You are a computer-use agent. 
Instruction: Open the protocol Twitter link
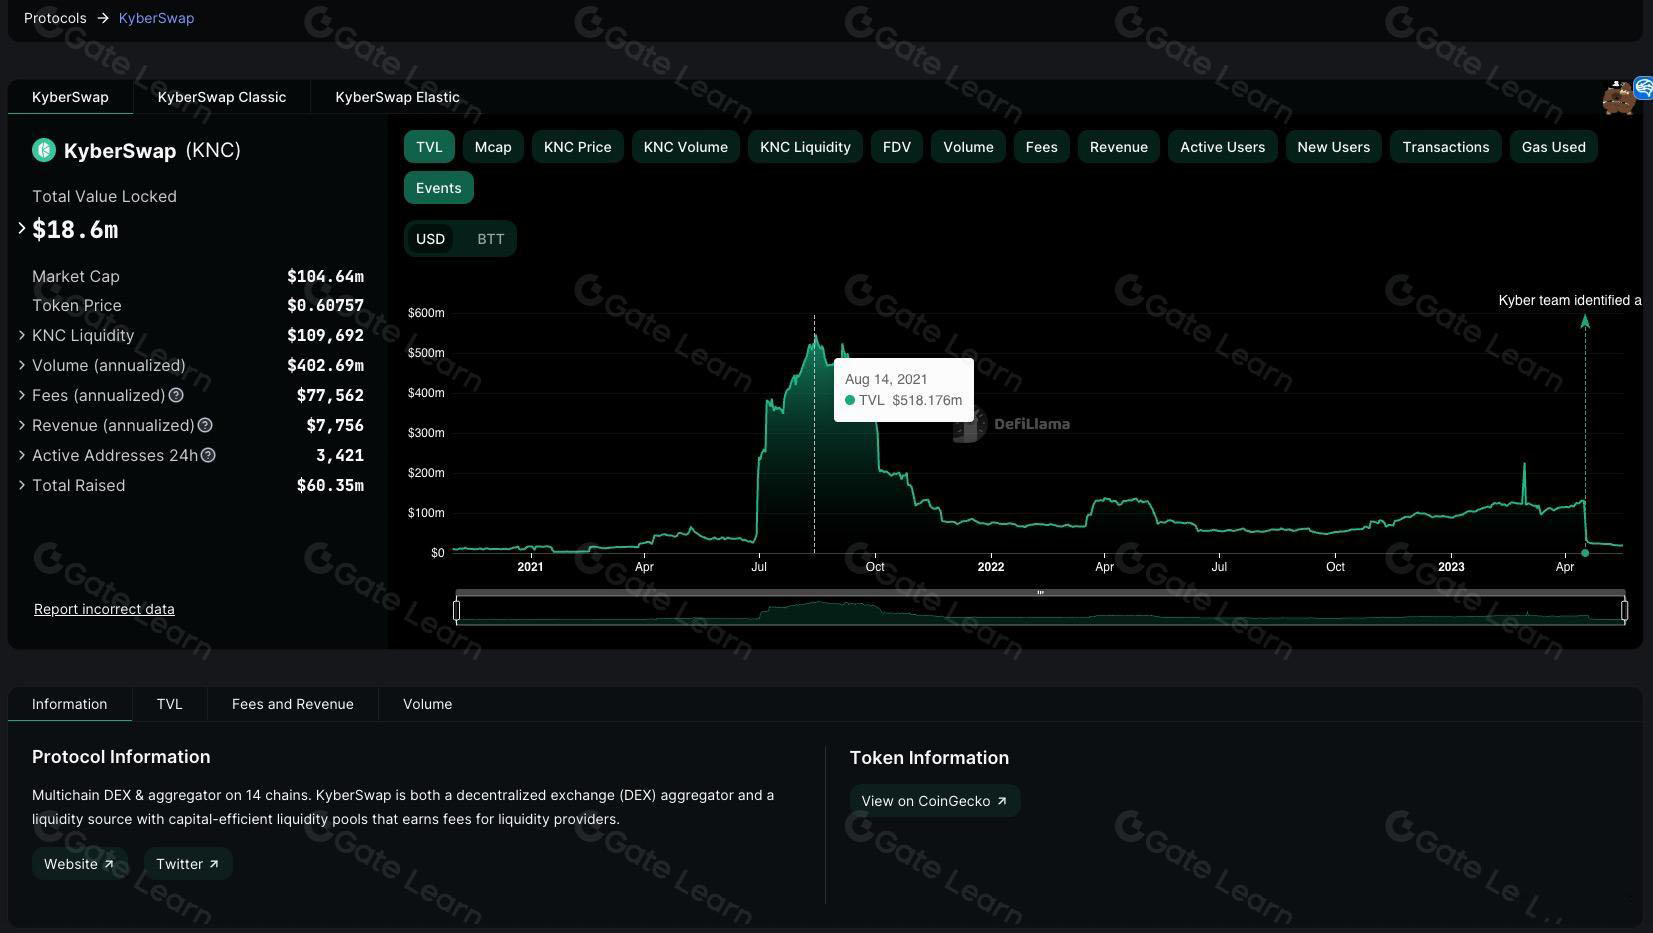pos(188,864)
